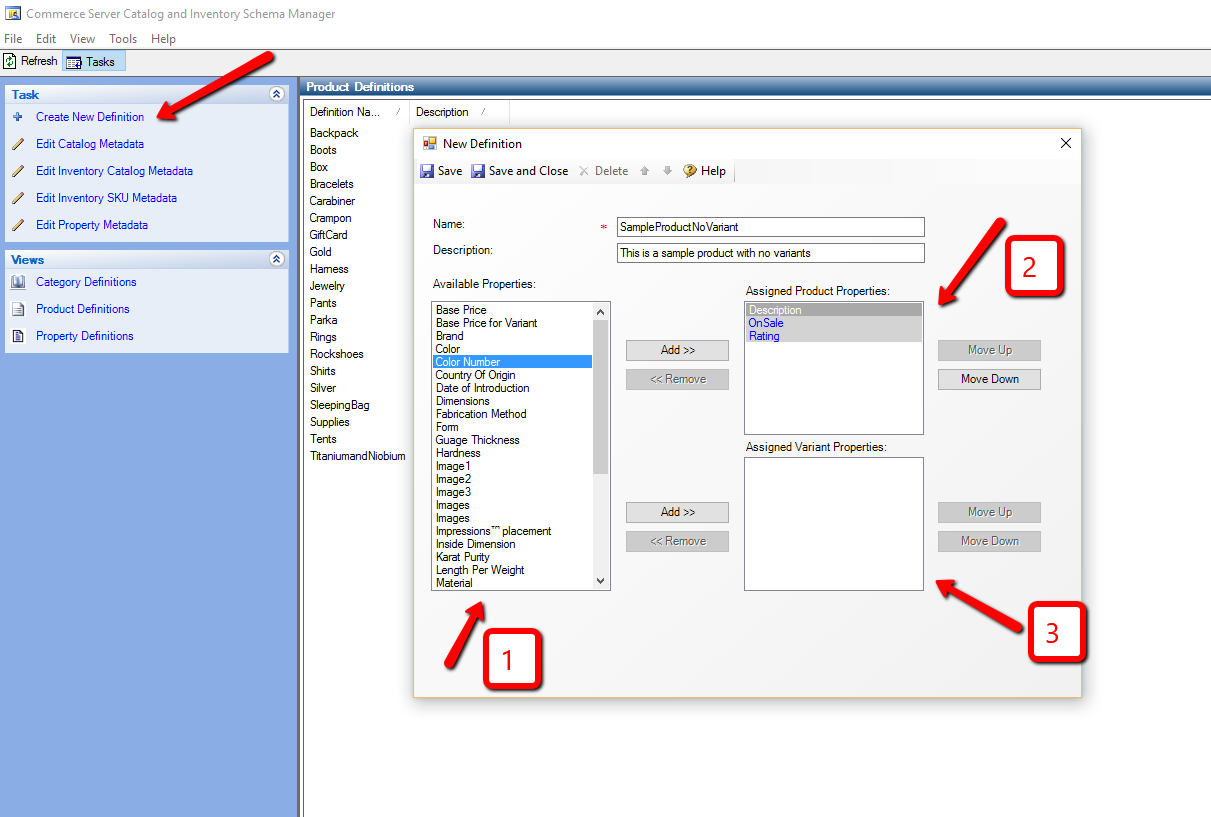Open the View menu
The image size is (1211, 817).
[x=83, y=39]
